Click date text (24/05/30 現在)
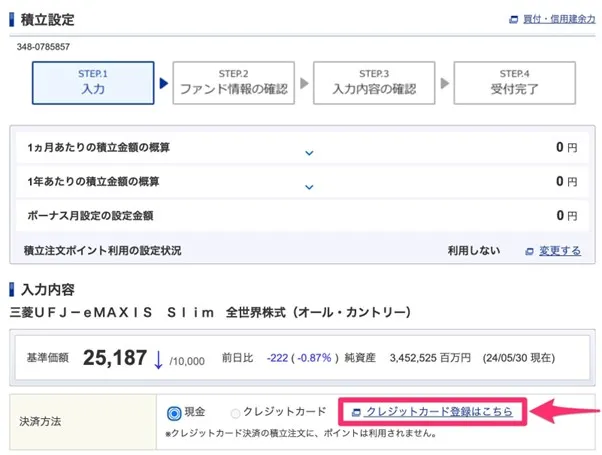The width and height of the screenshot is (602, 455). pyautogui.click(x=519, y=358)
